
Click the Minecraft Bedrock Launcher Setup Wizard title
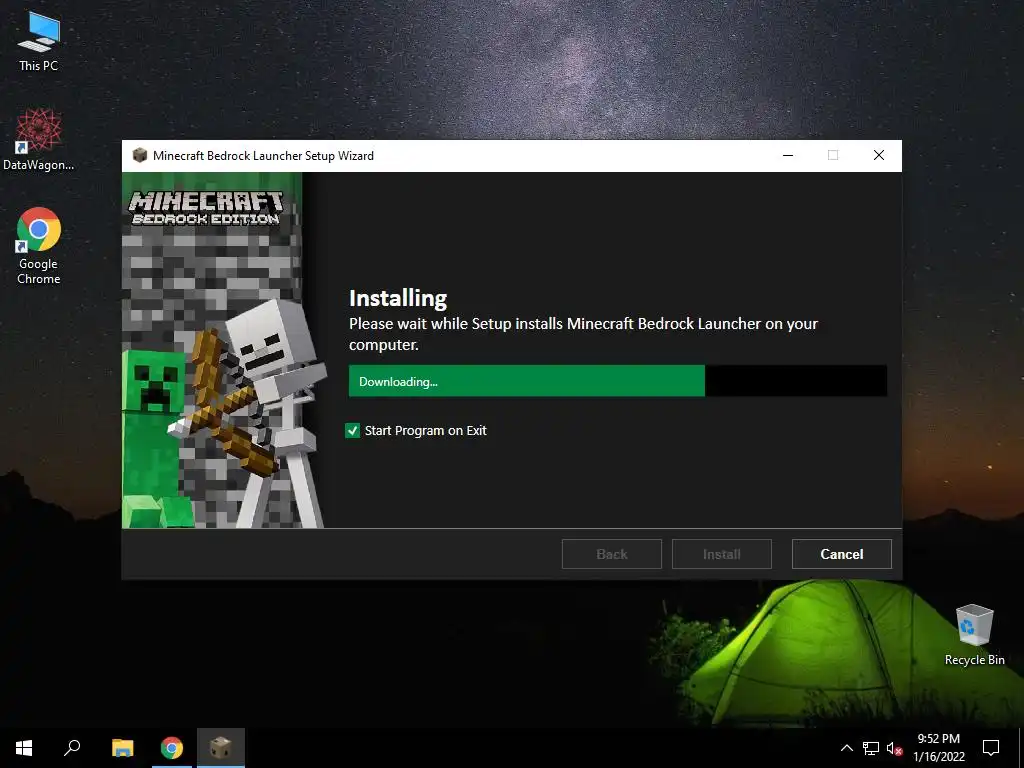[x=263, y=155]
